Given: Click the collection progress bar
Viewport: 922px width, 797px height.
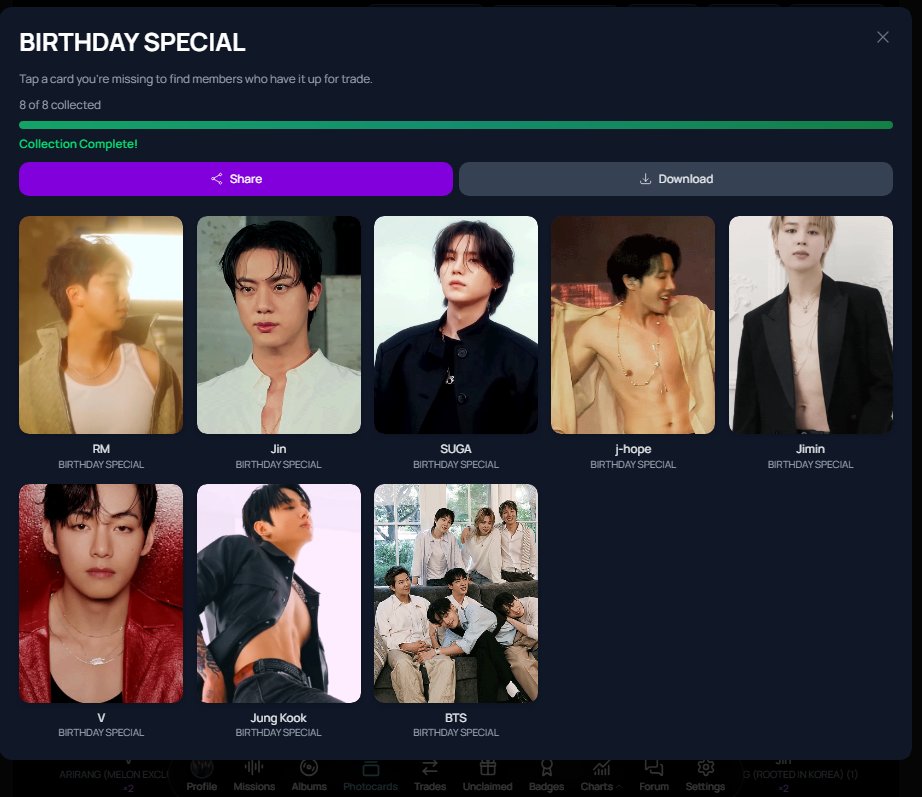Looking at the screenshot, I should [456, 125].
